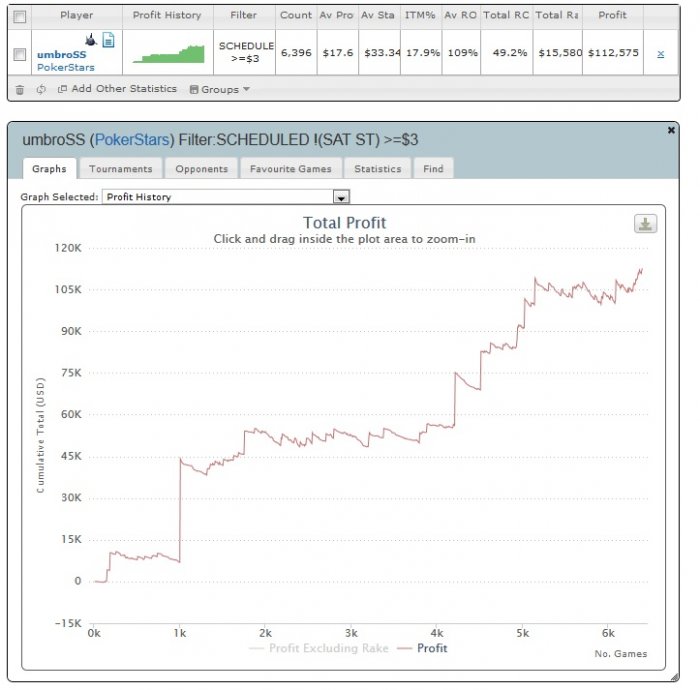The height and width of the screenshot is (690, 700).
Task: Click the $15,580 total rake cell
Action: tap(558, 53)
